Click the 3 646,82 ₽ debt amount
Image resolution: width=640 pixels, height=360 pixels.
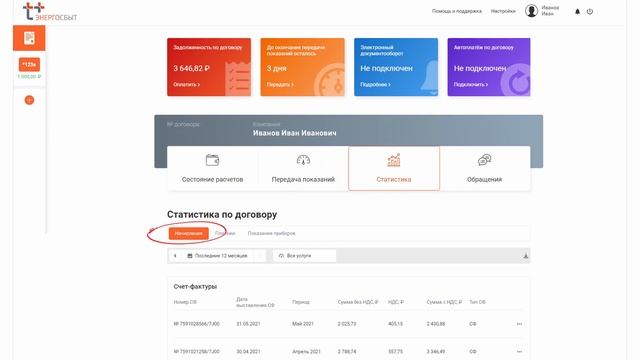(191, 68)
